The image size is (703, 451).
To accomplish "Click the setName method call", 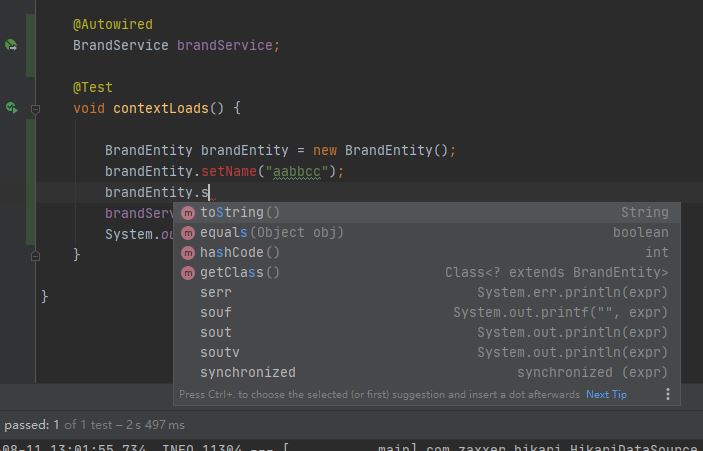I will tap(229, 171).
